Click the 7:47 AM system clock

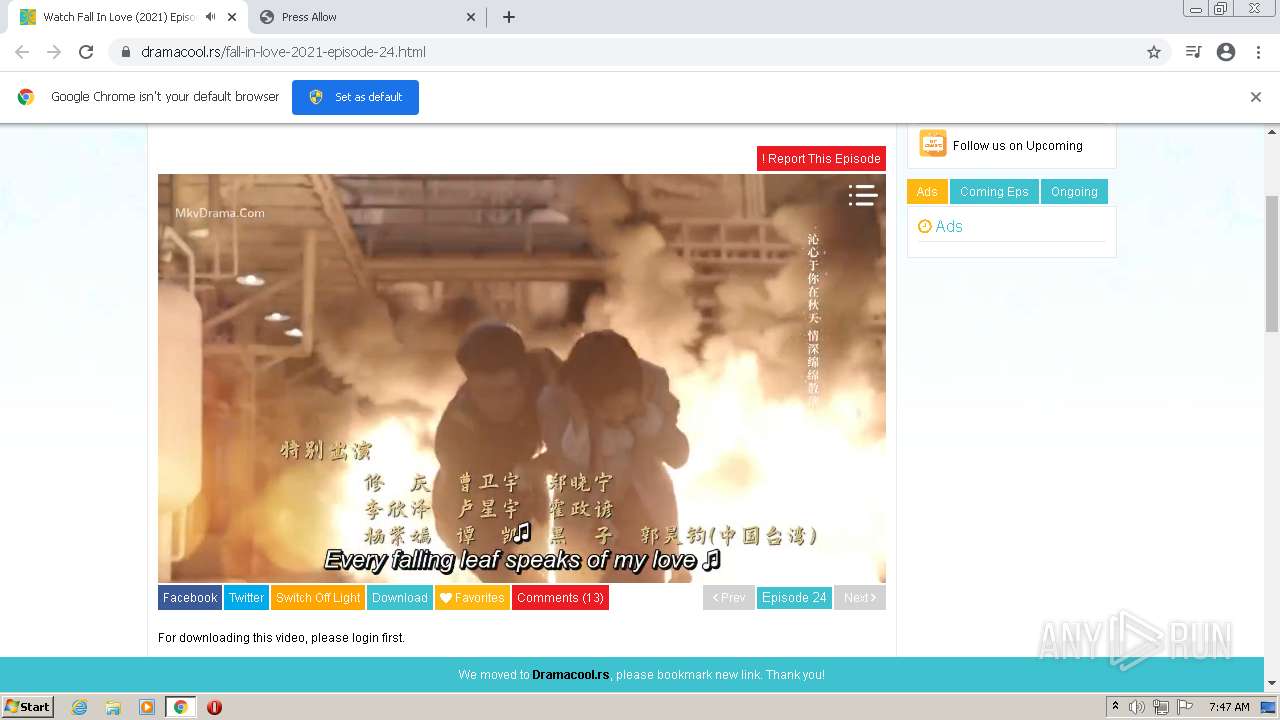click(x=1229, y=707)
